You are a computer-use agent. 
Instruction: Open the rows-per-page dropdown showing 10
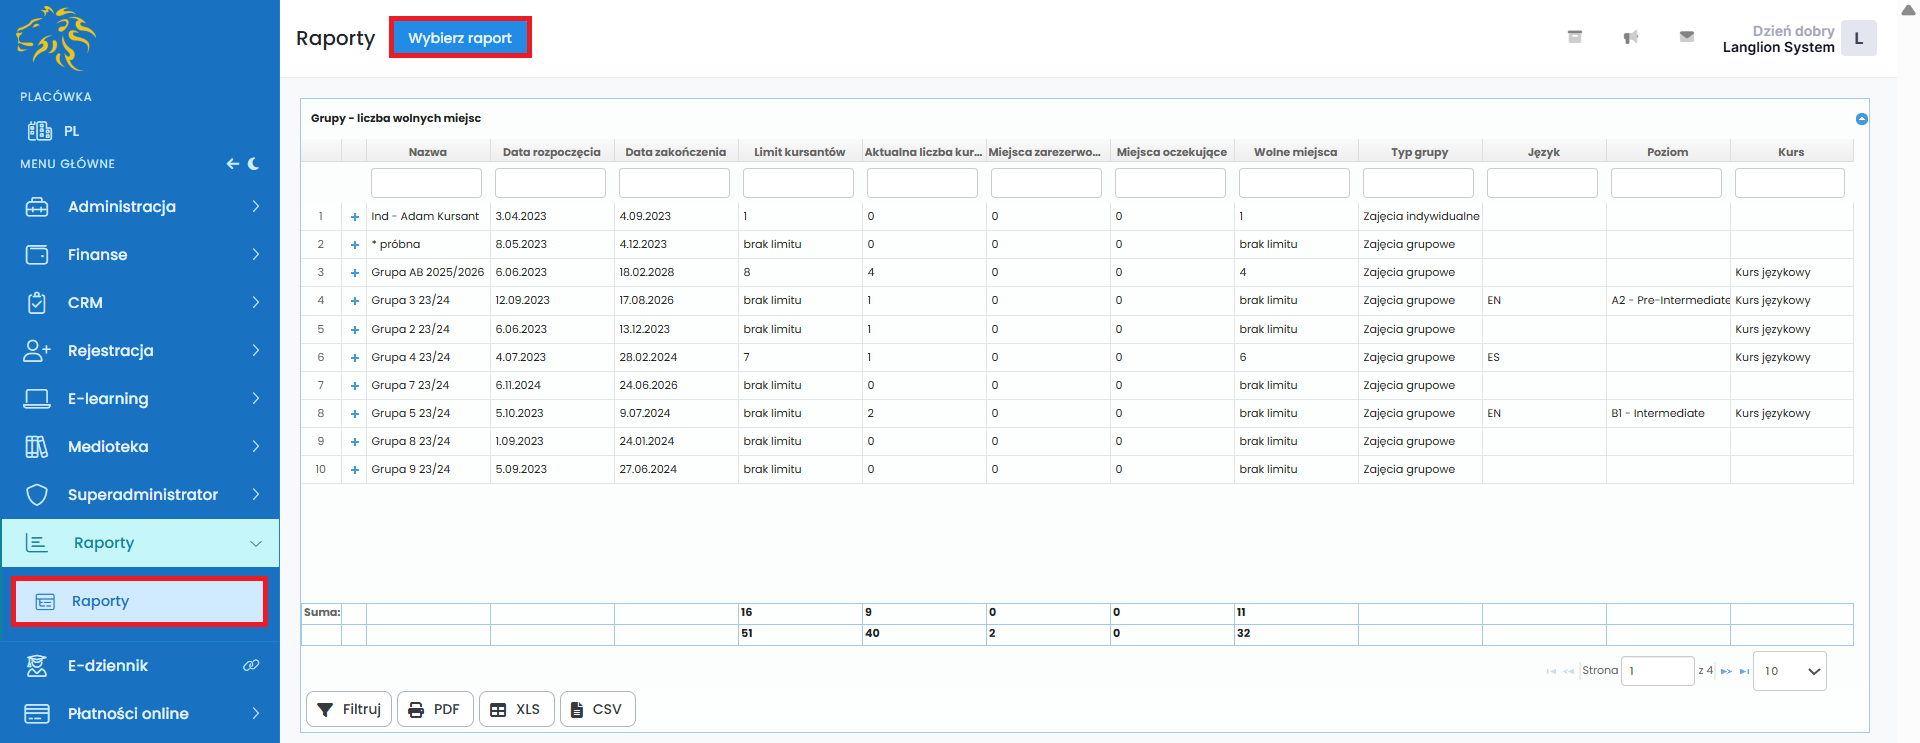point(1789,671)
